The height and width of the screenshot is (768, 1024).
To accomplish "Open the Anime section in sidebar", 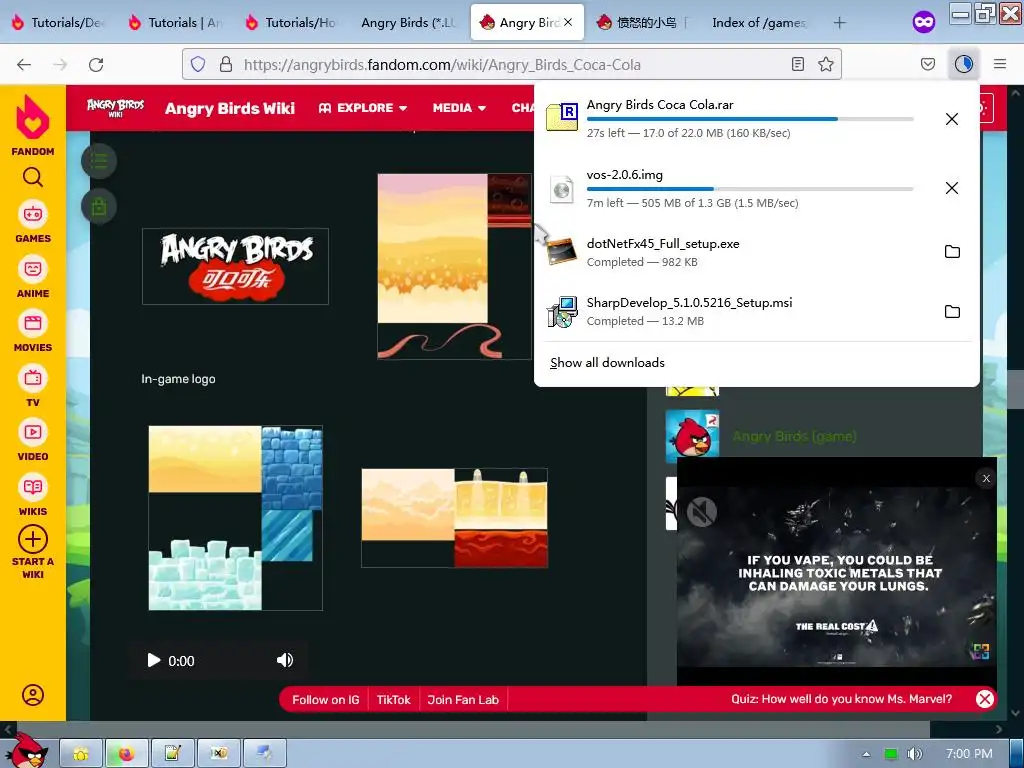I will click(33, 278).
